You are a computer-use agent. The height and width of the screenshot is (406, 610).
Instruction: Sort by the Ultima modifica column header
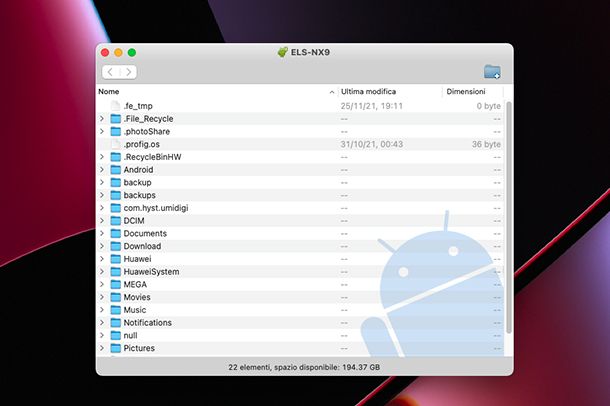point(368,91)
